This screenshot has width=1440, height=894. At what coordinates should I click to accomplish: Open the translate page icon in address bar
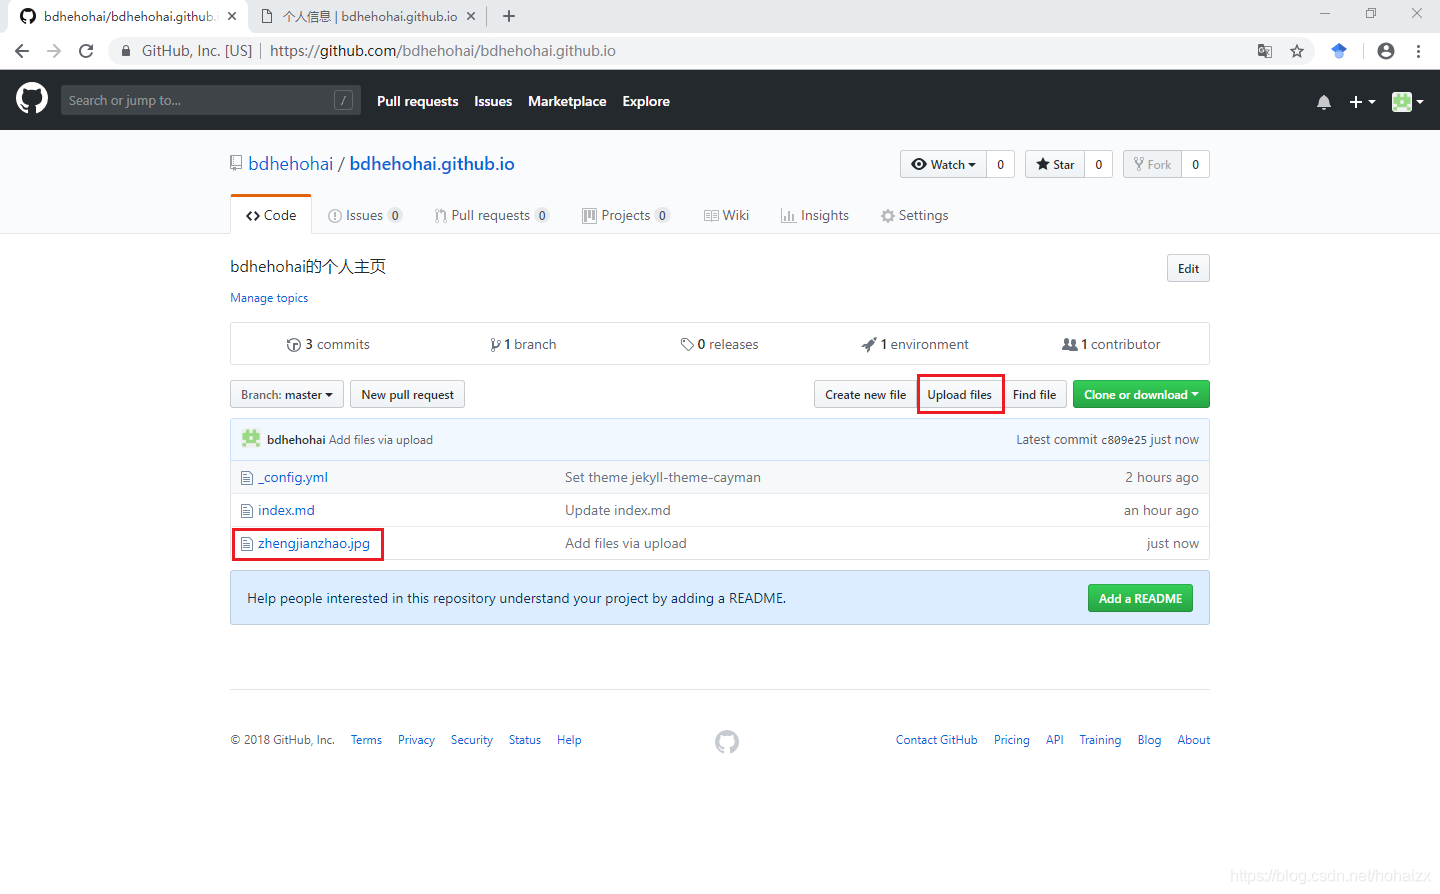pos(1265,51)
